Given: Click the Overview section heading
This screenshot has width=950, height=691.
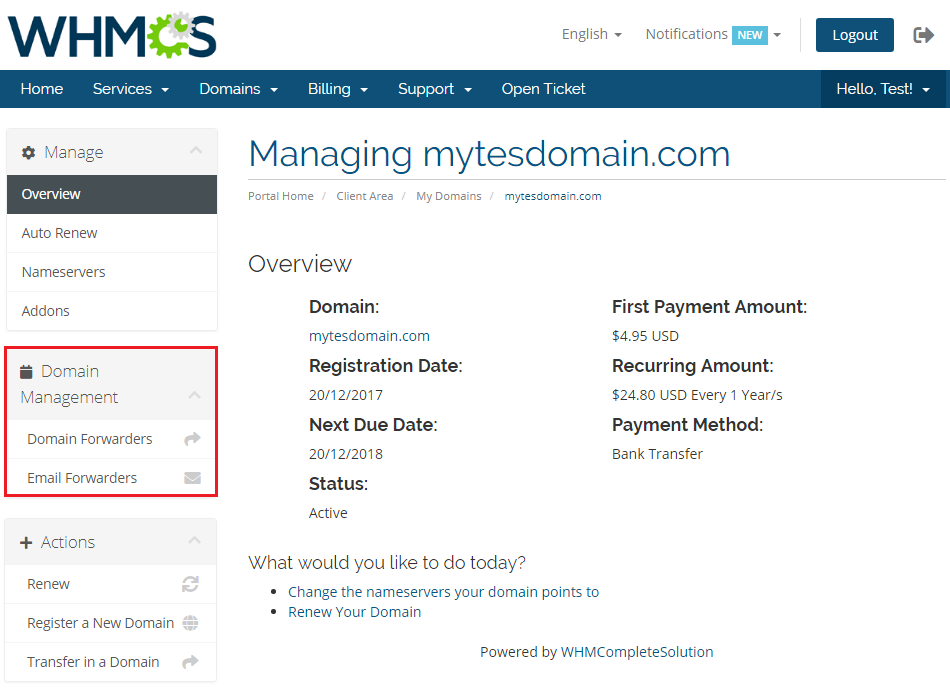Looking at the screenshot, I should [x=300, y=264].
